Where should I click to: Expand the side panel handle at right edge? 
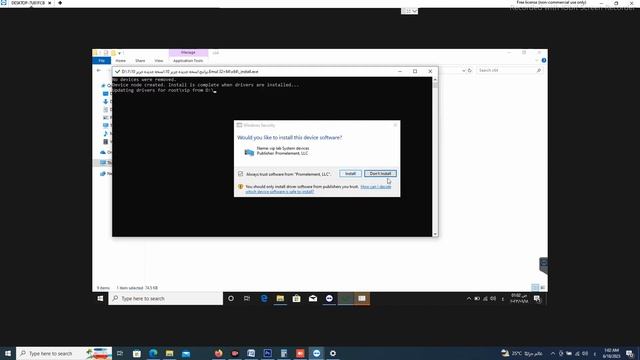click(x=543, y=265)
